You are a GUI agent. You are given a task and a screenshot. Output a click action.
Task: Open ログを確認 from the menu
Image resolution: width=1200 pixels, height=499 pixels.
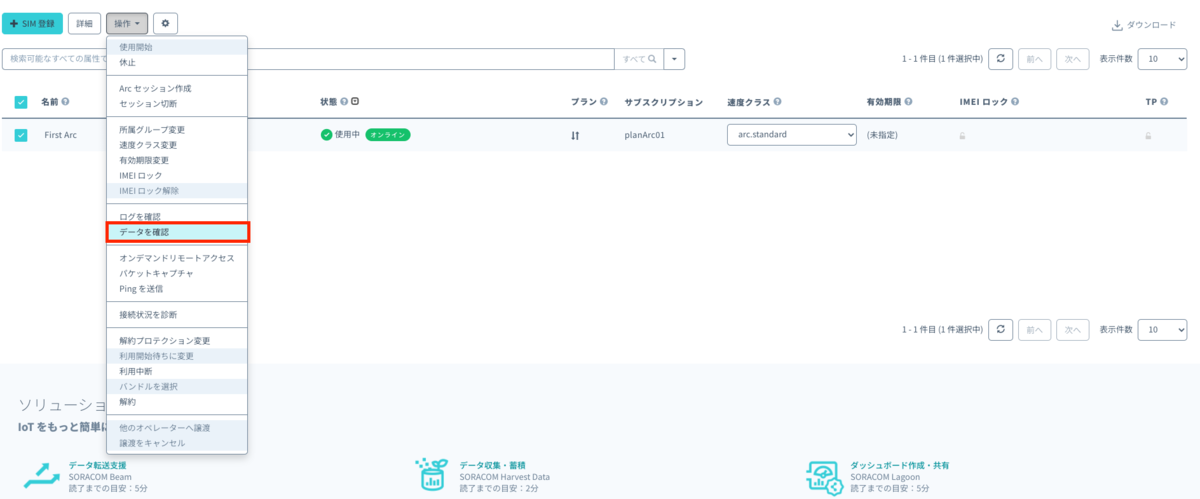coord(177,217)
